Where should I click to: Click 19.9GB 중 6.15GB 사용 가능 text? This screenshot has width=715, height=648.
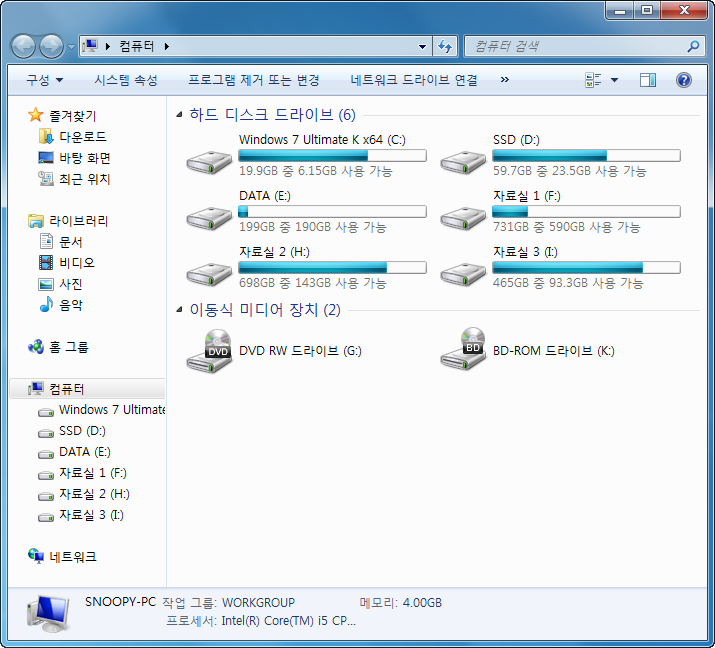(x=316, y=171)
